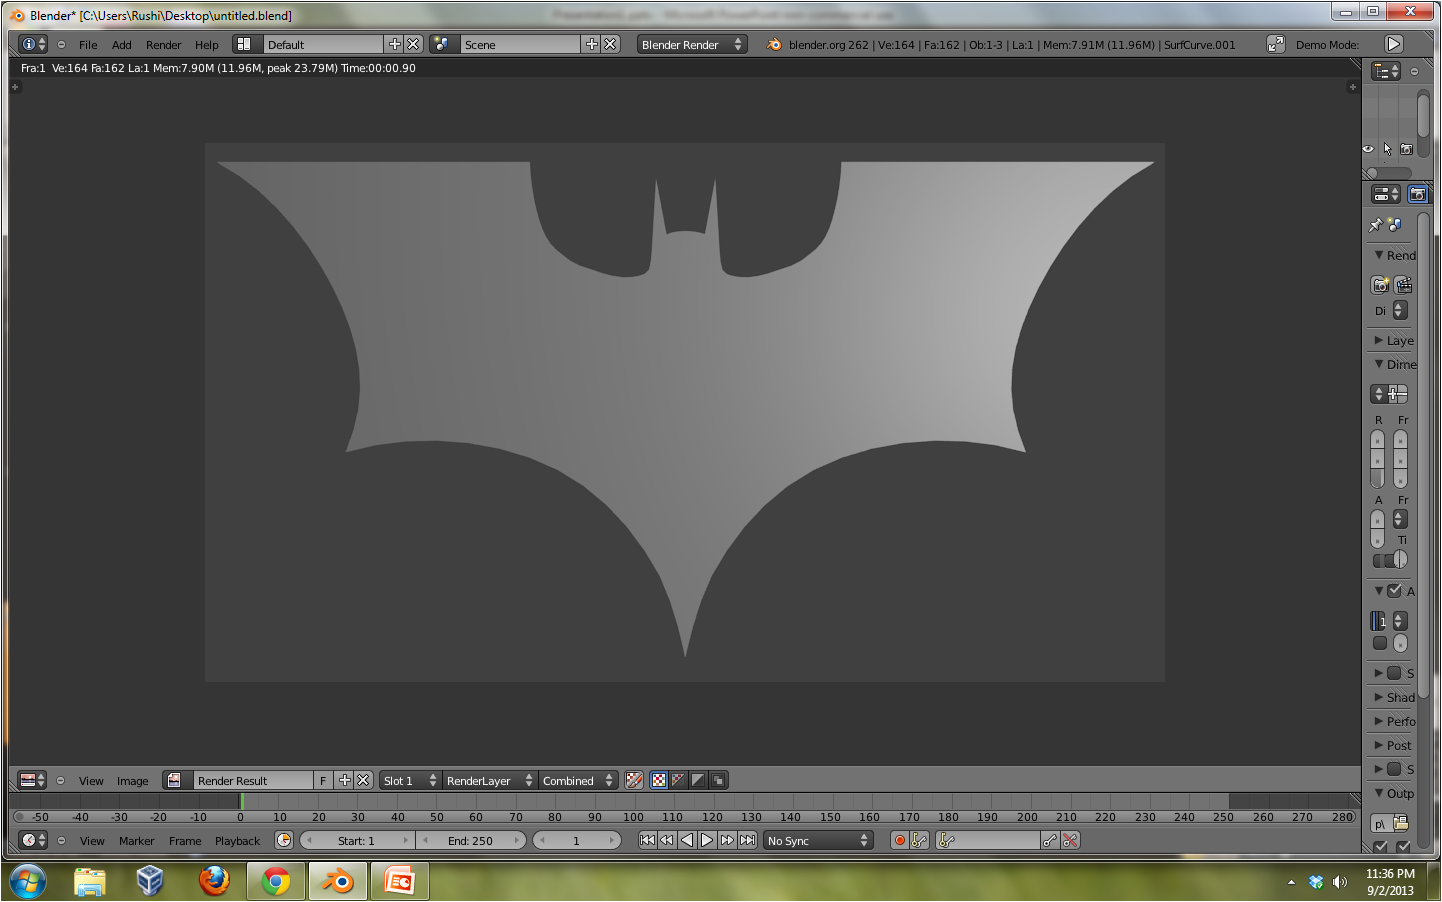Image resolution: width=1442 pixels, height=902 pixels.
Task: Open the Blender Render engine dropdown
Action: pos(692,44)
